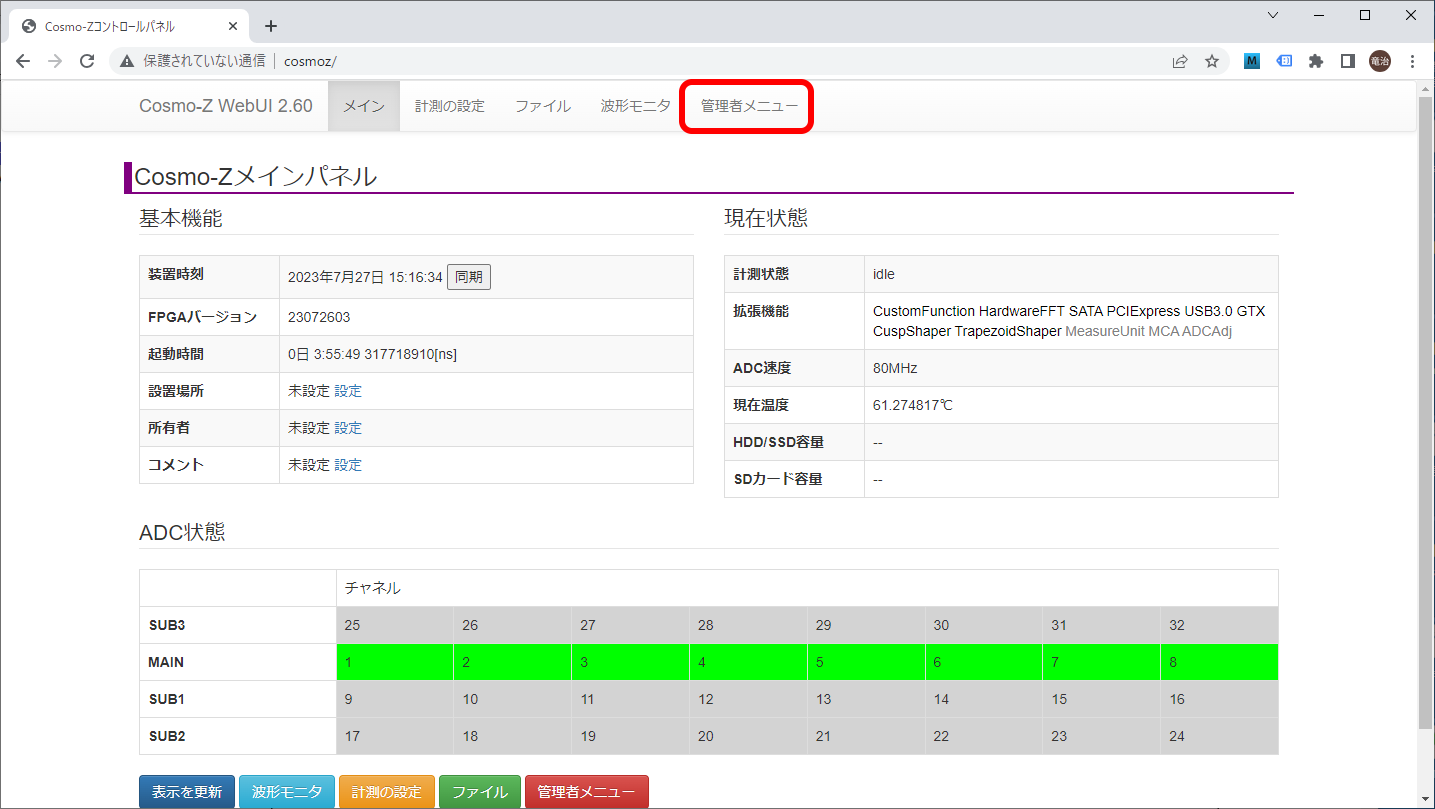Expand the tab search chevron
The width and height of the screenshot is (1435, 809).
(x=1273, y=15)
